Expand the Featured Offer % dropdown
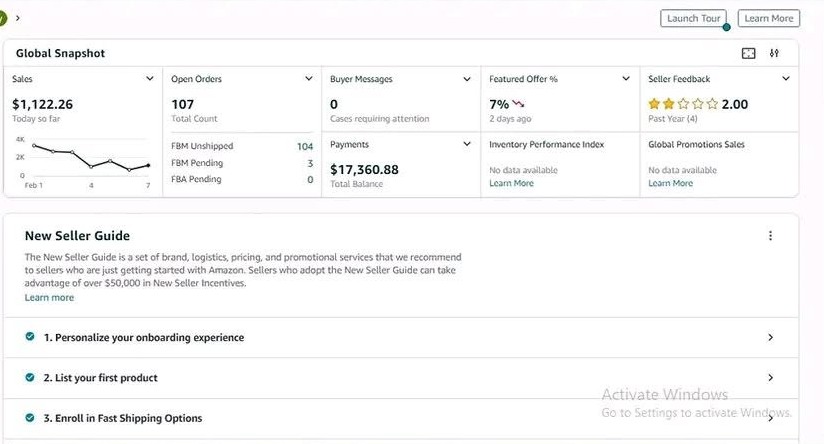This screenshot has height=444, width=824. [626, 78]
